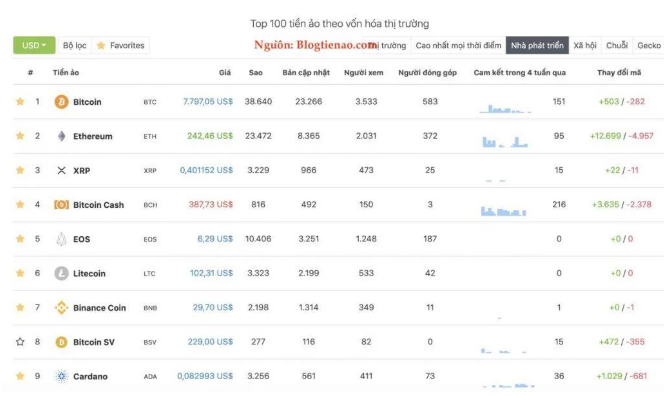This screenshot has width=665, height=397.
Task: Open the Bitcoin SV name link
Action: tap(94, 342)
